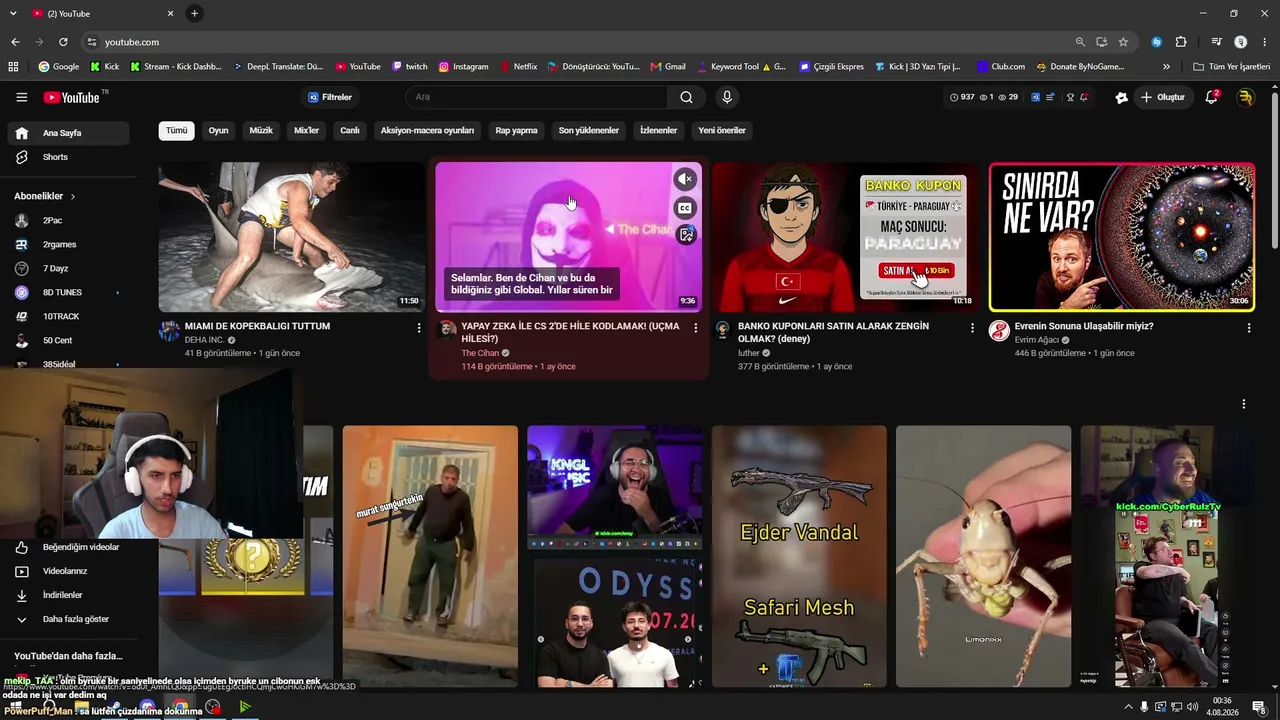Open the 2rgames subscription channel
This screenshot has width=1280, height=720.
(x=68, y=244)
